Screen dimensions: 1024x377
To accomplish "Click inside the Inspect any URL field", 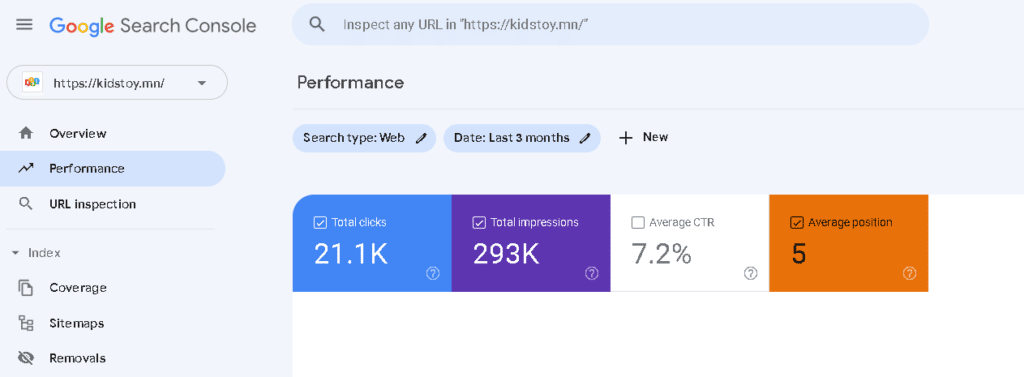I will tap(610, 25).
